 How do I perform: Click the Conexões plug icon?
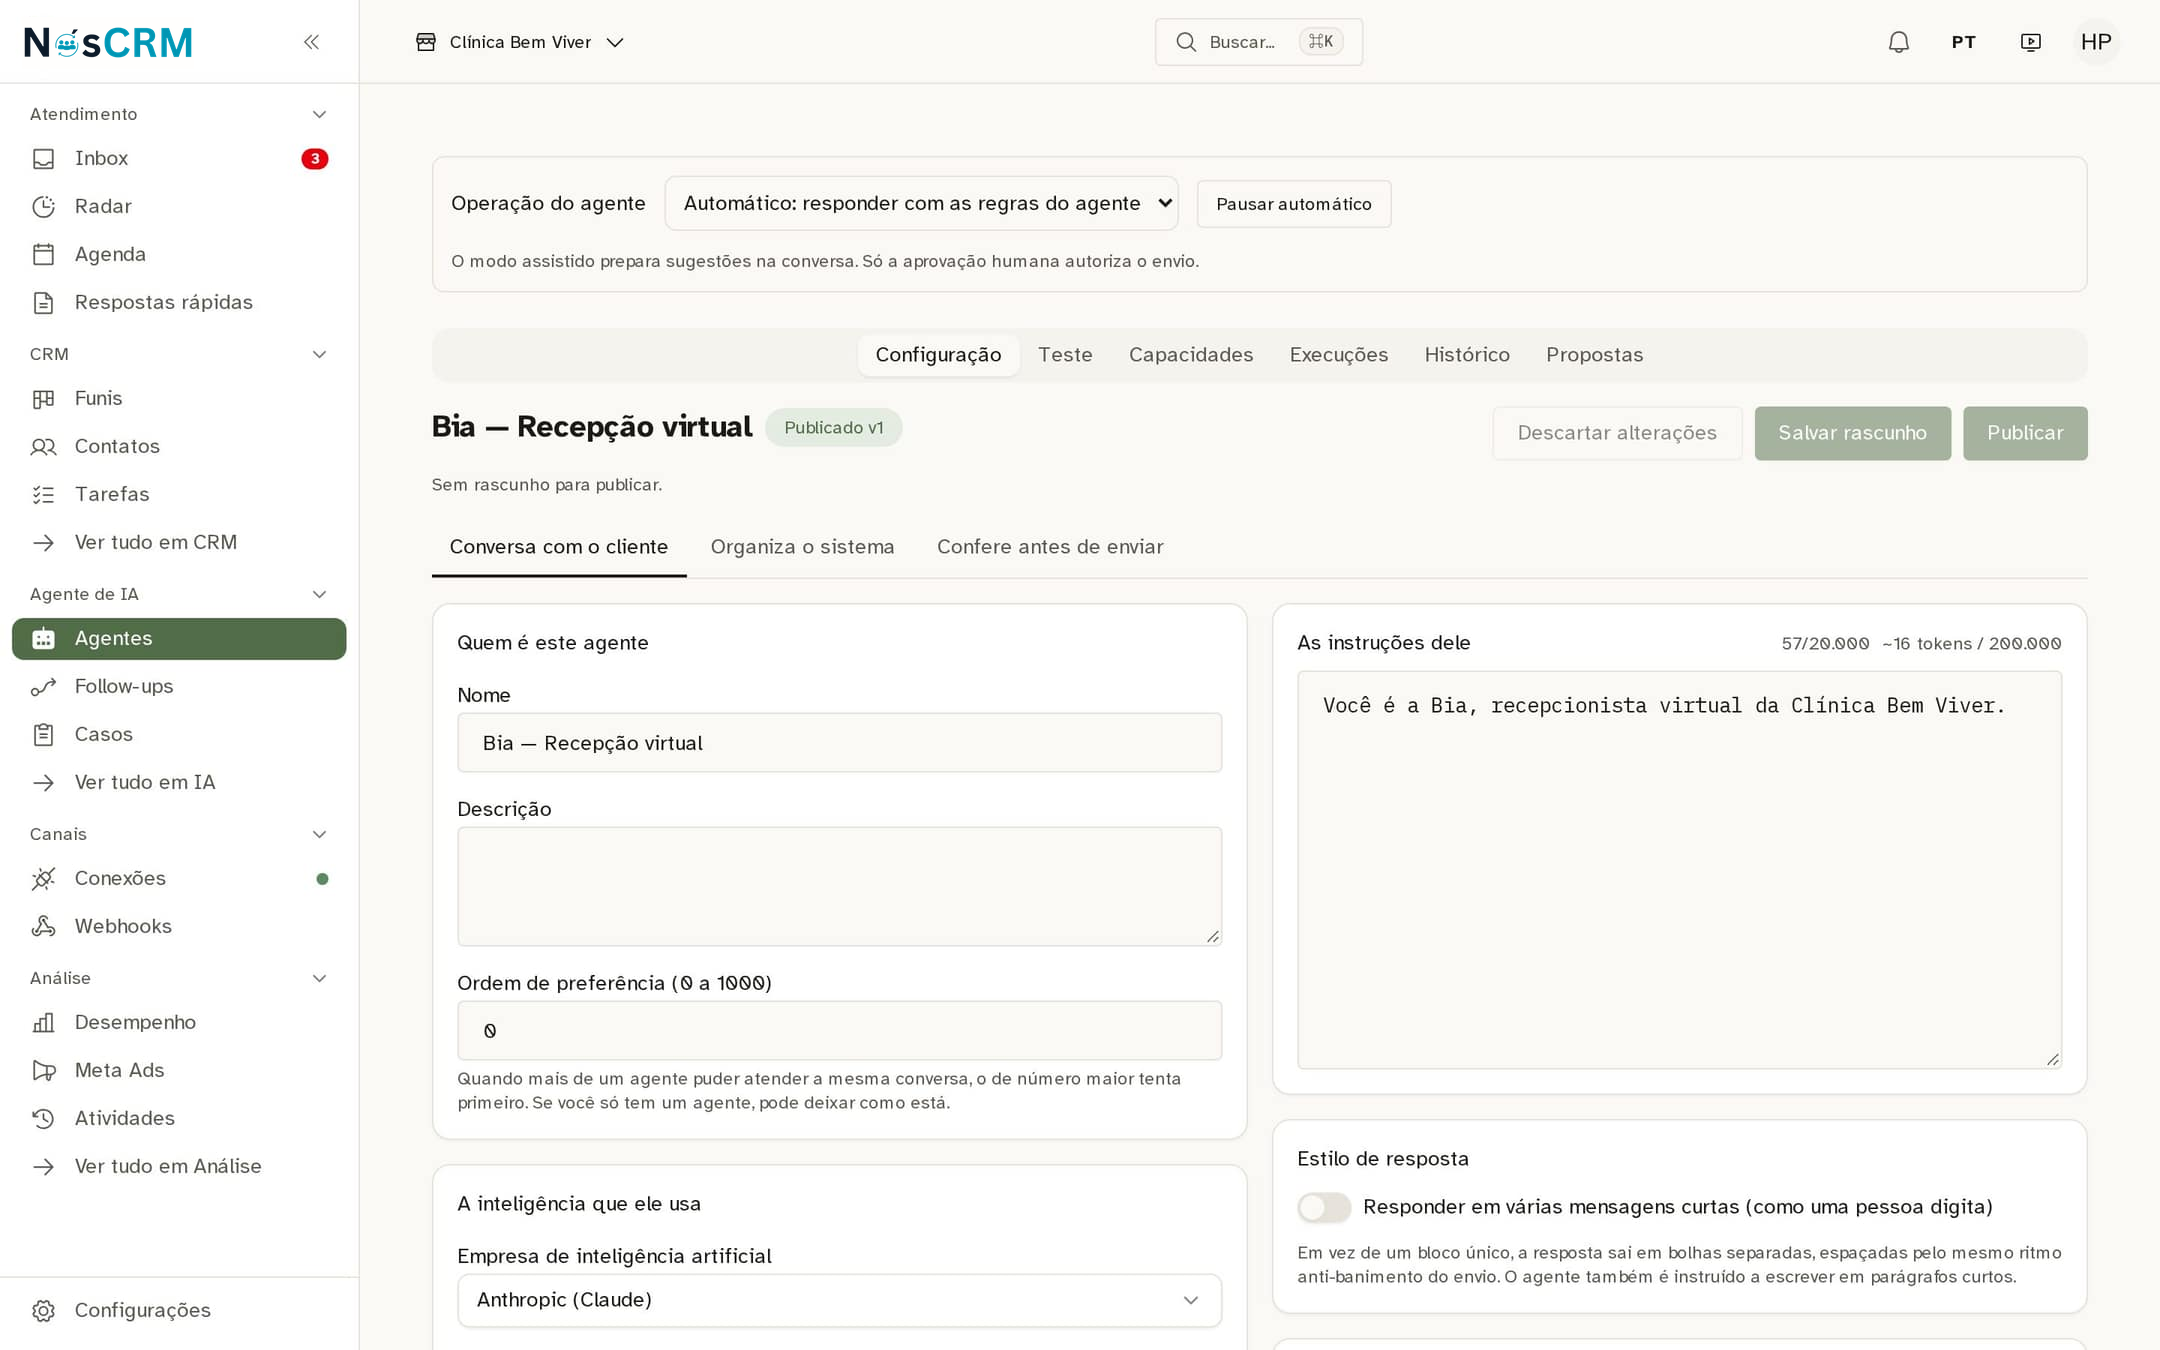(43, 878)
